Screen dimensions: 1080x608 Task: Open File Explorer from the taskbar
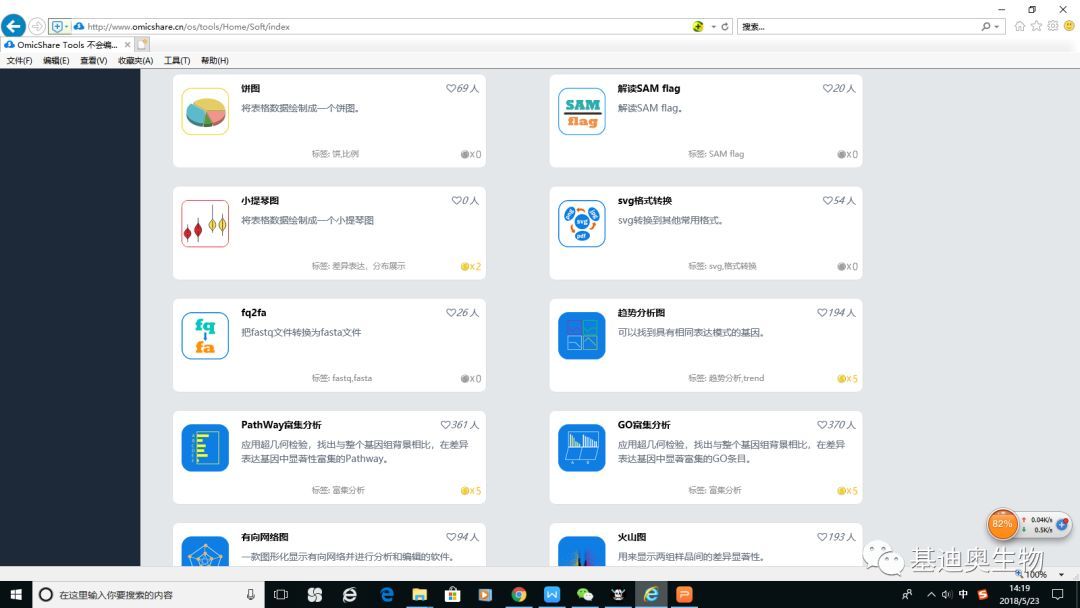point(419,594)
